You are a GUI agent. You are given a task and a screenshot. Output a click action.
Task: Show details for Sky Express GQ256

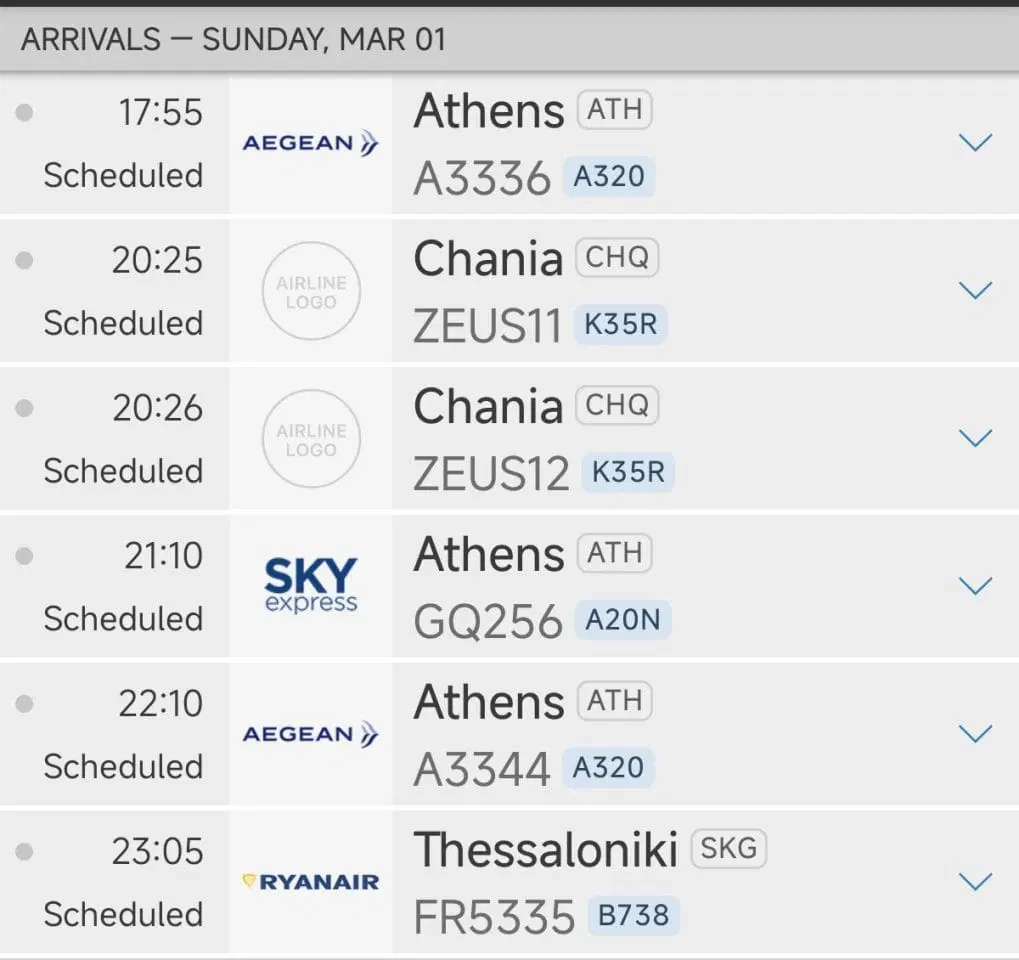974,586
